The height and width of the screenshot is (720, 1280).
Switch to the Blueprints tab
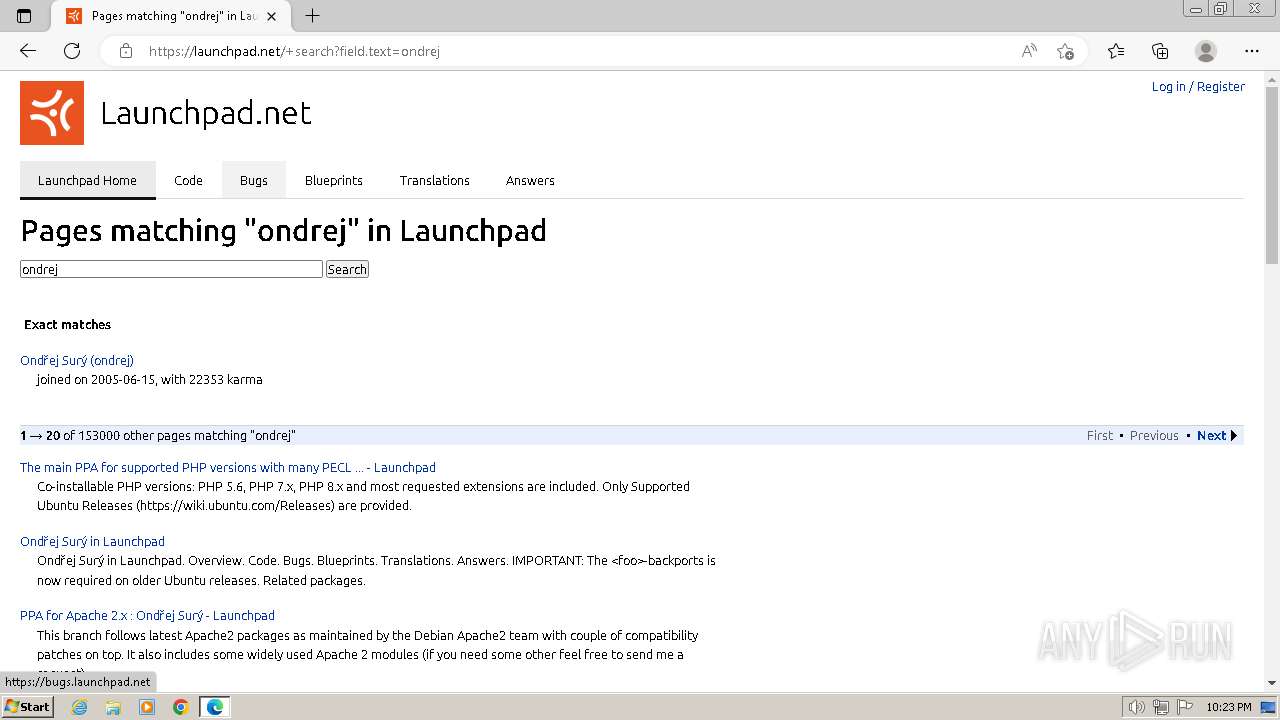(x=334, y=181)
